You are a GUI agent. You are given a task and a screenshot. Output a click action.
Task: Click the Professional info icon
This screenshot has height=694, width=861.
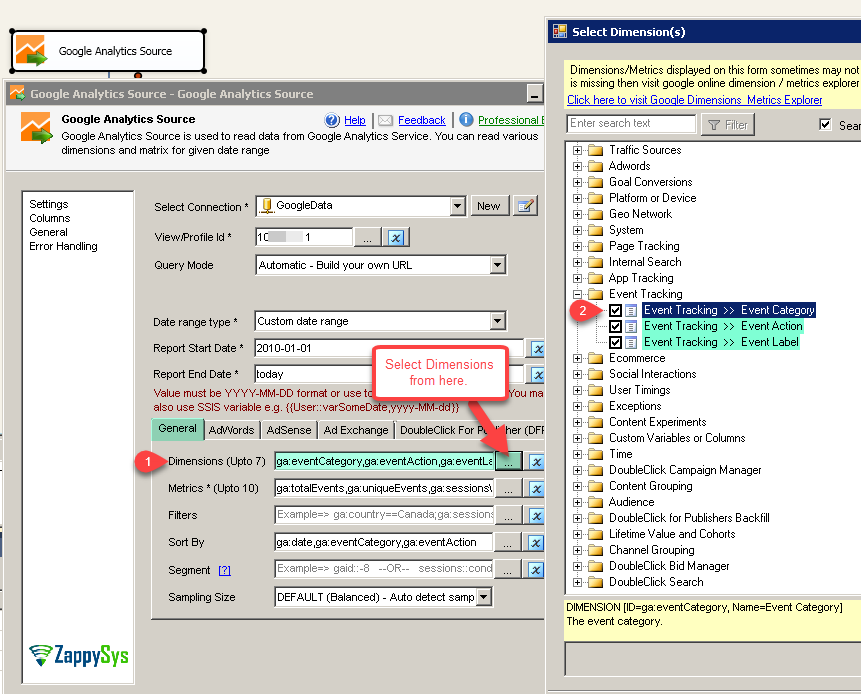[466, 119]
